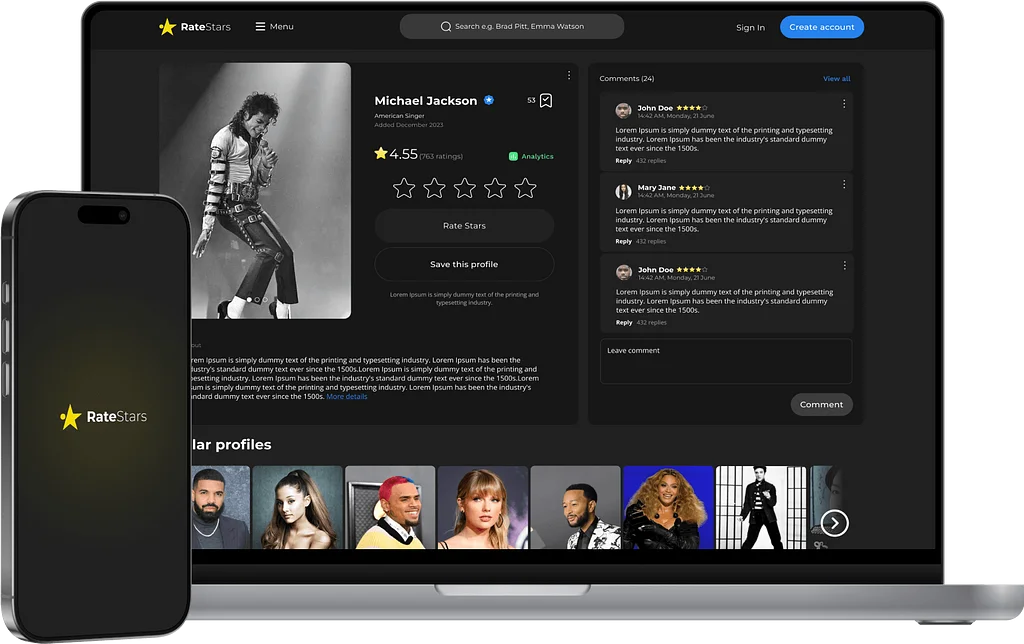Screen dimensions: 1024x644
Task: Click in the Leave comment text box
Action: [726, 361]
